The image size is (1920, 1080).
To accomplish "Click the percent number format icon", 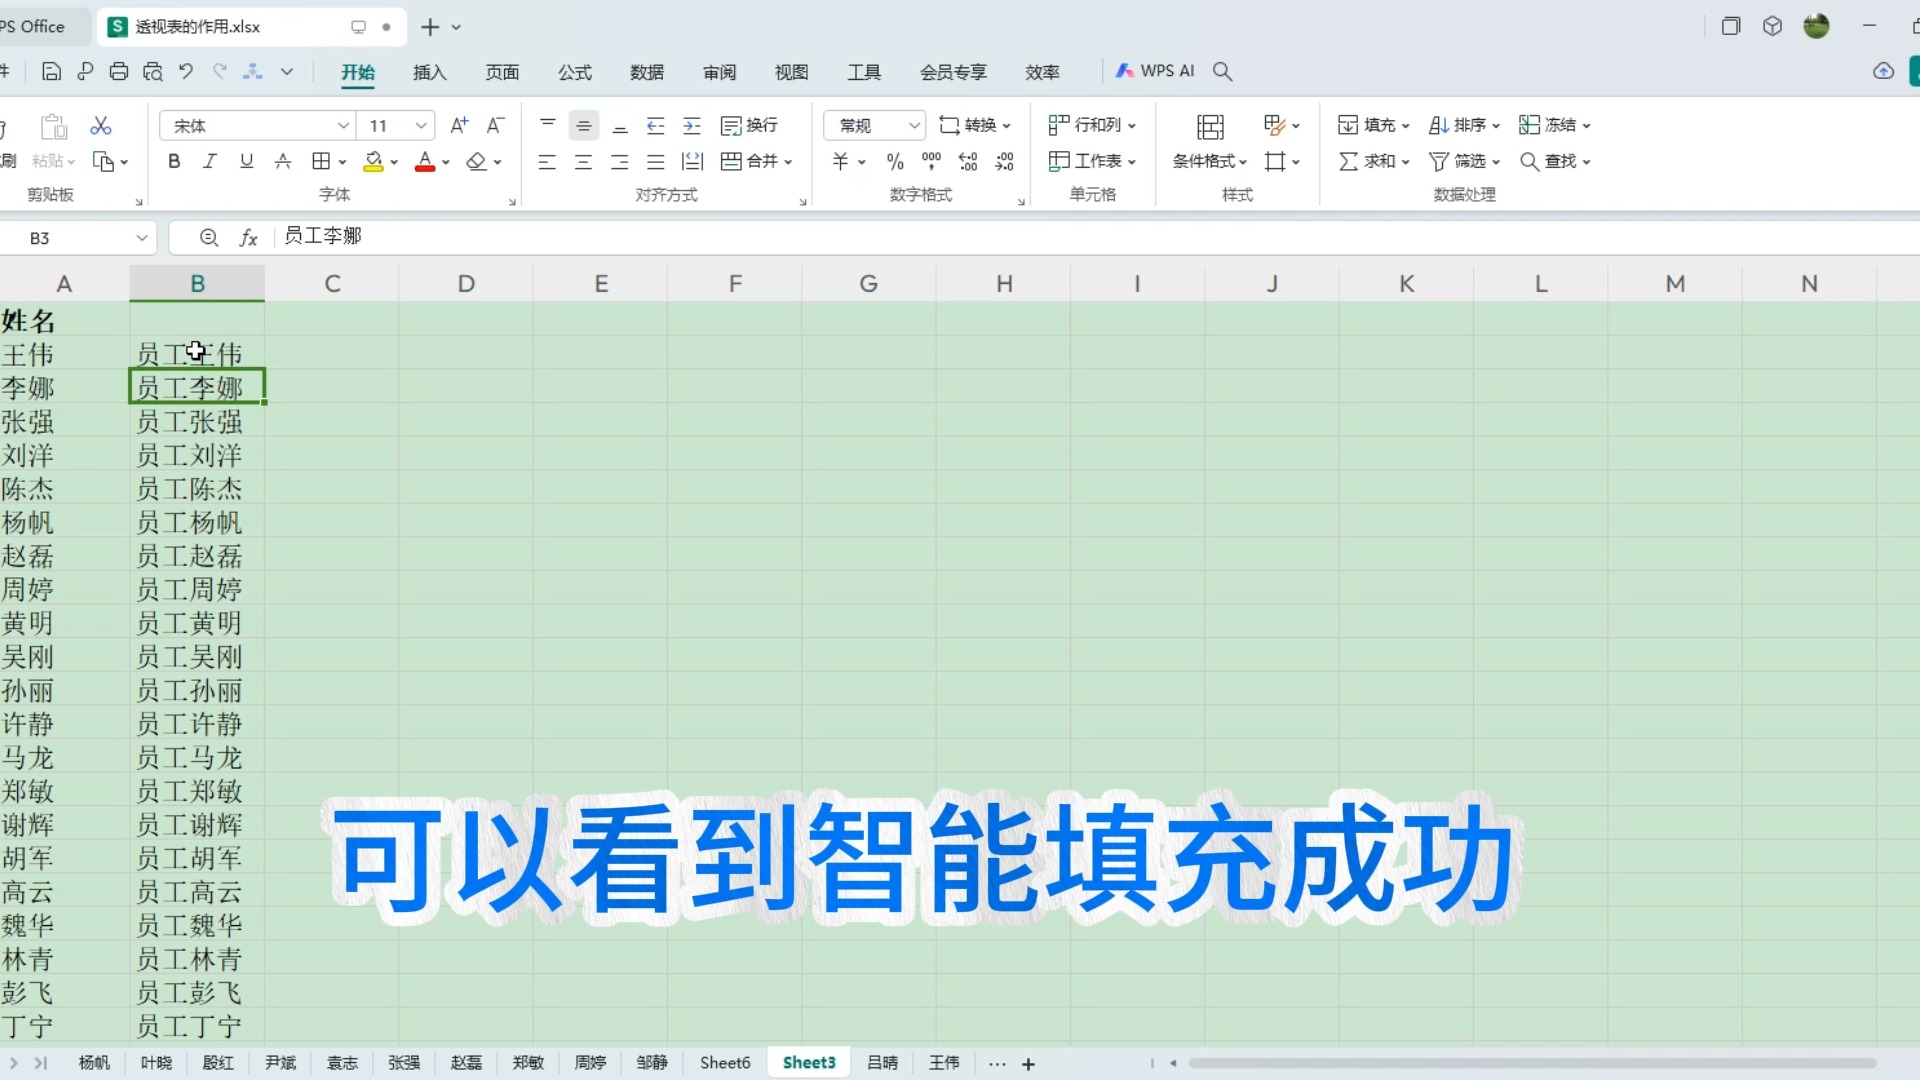I will pos(893,161).
